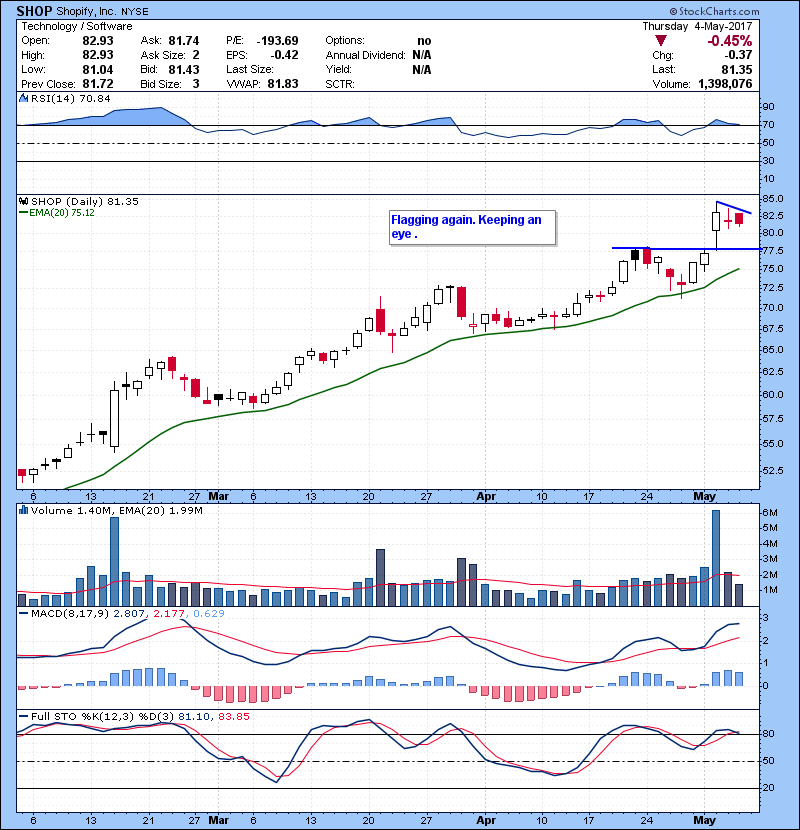Select the Yield N/A value
The width and height of the screenshot is (800, 830).
(421, 69)
